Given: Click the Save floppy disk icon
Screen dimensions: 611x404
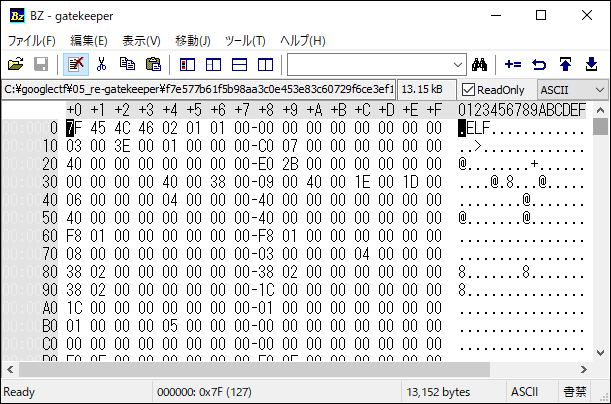Looking at the screenshot, I should [41, 64].
